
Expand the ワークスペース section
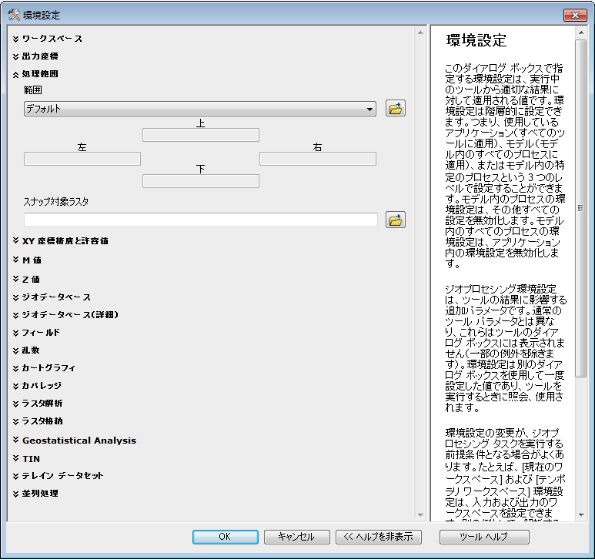48,39
